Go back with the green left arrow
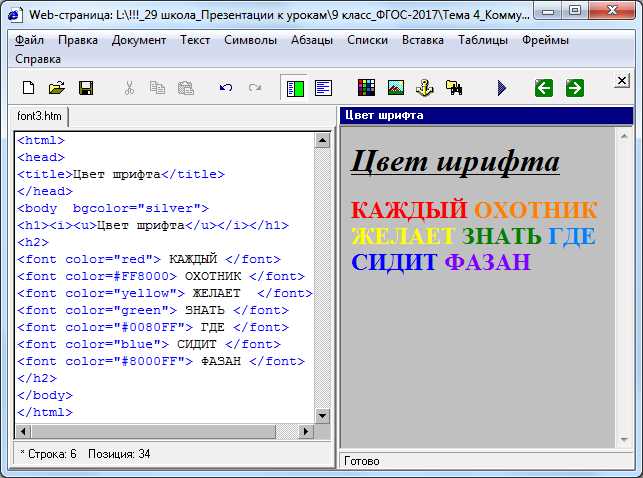This screenshot has height=478, width=643. coord(544,88)
